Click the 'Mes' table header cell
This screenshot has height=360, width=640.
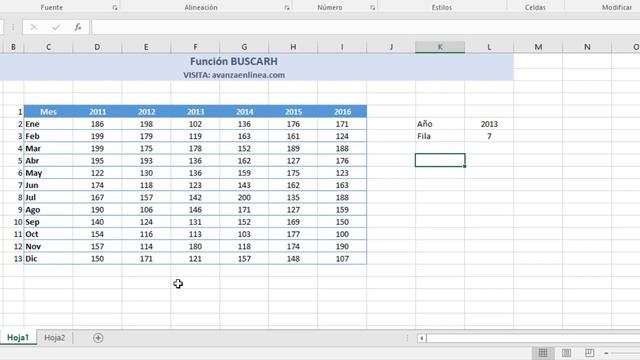click(x=48, y=111)
